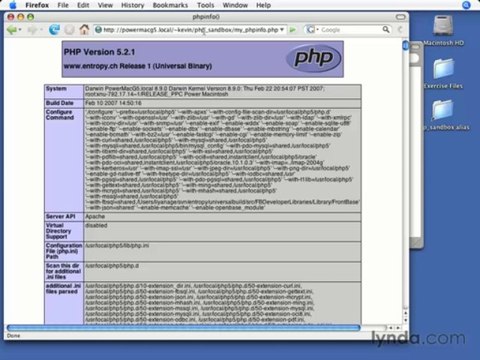Open the File menu
480x360 pixels.
point(63,5)
